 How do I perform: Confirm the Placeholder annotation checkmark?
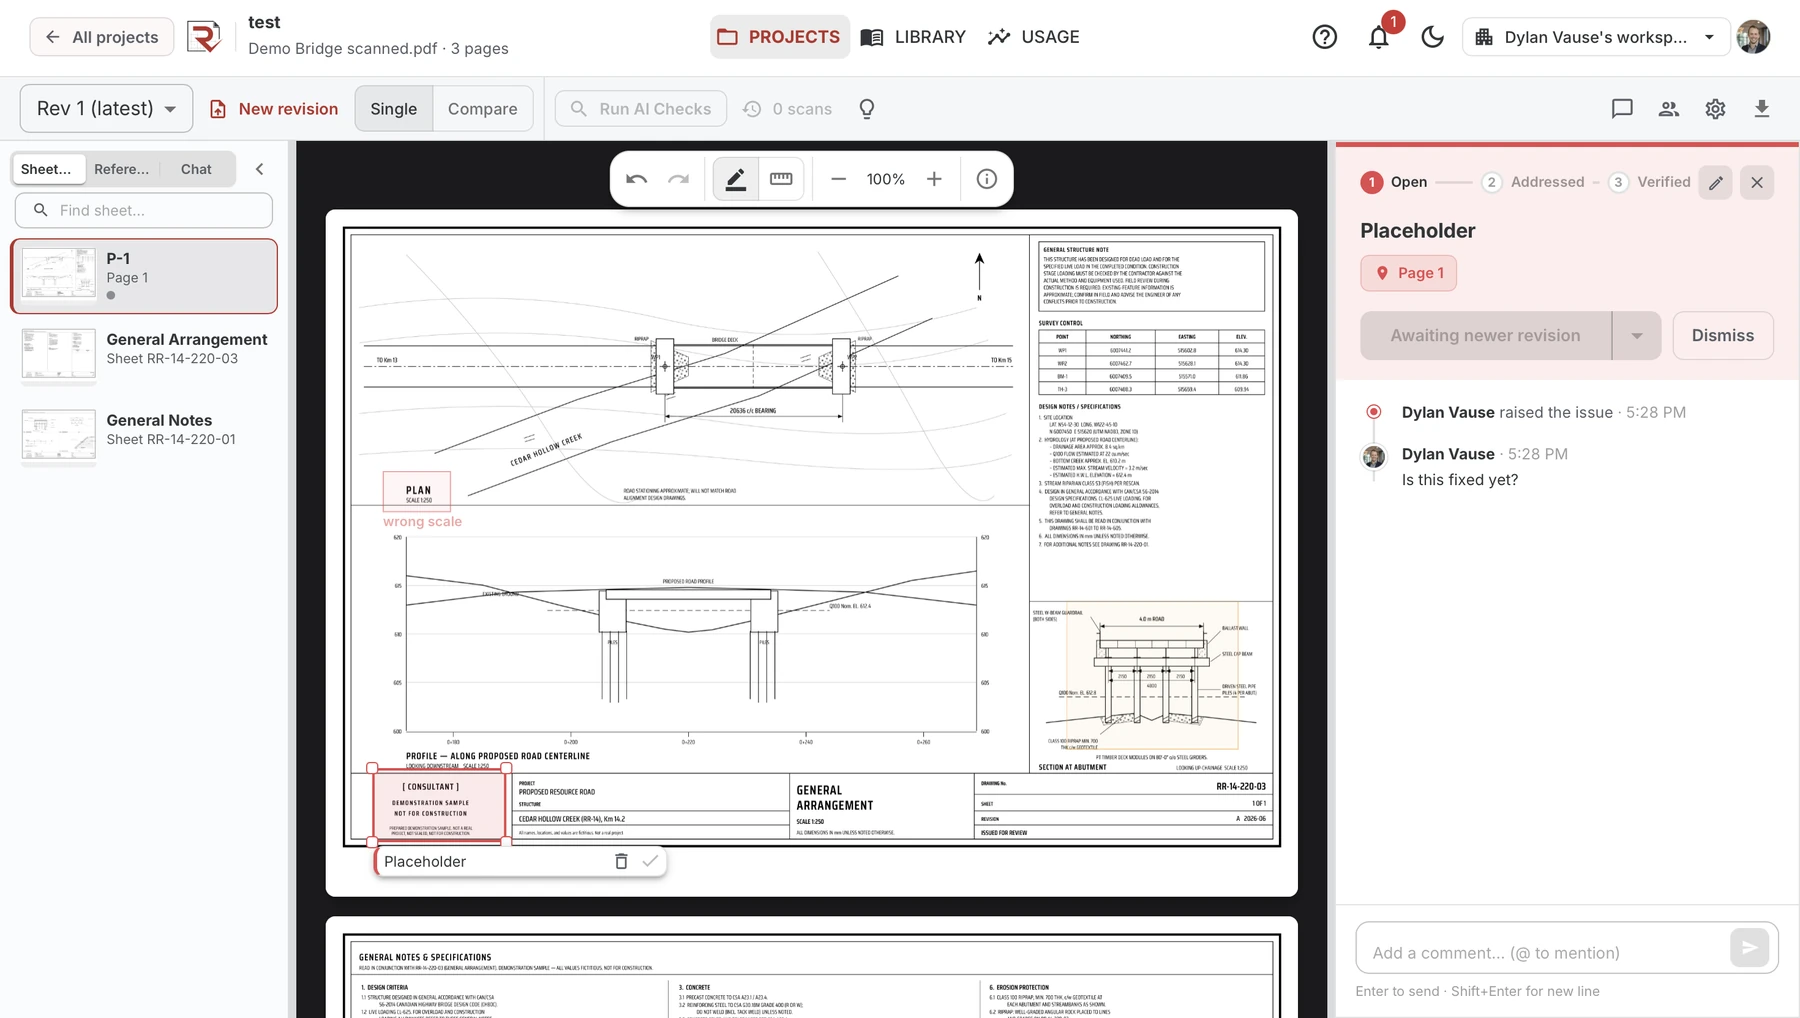pyautogui.click(x=650, y=861)
